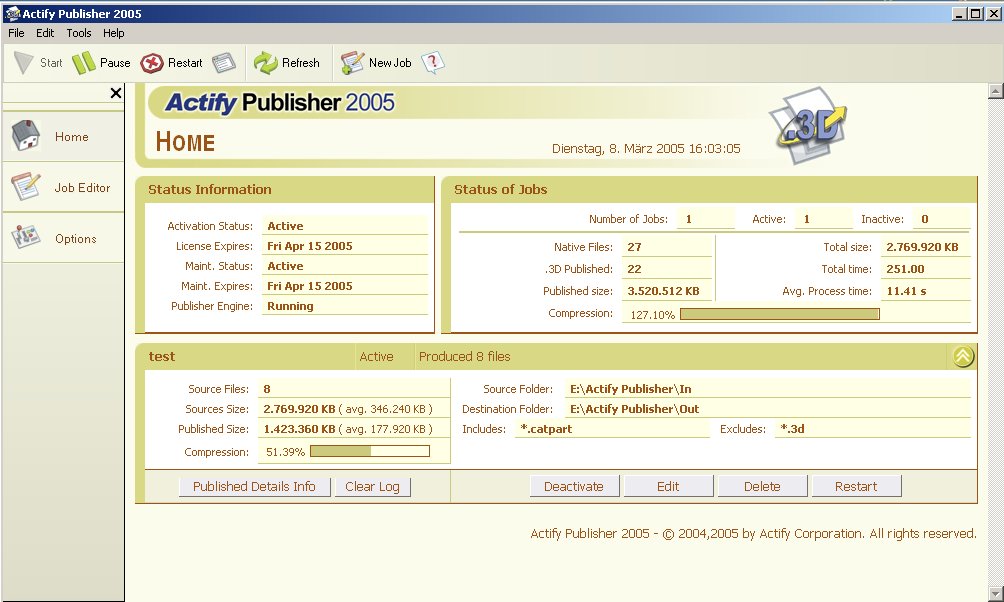This screenshot has height=602, width=1004.
Task: Deactivate the test job
Action: tap(574, 487)
